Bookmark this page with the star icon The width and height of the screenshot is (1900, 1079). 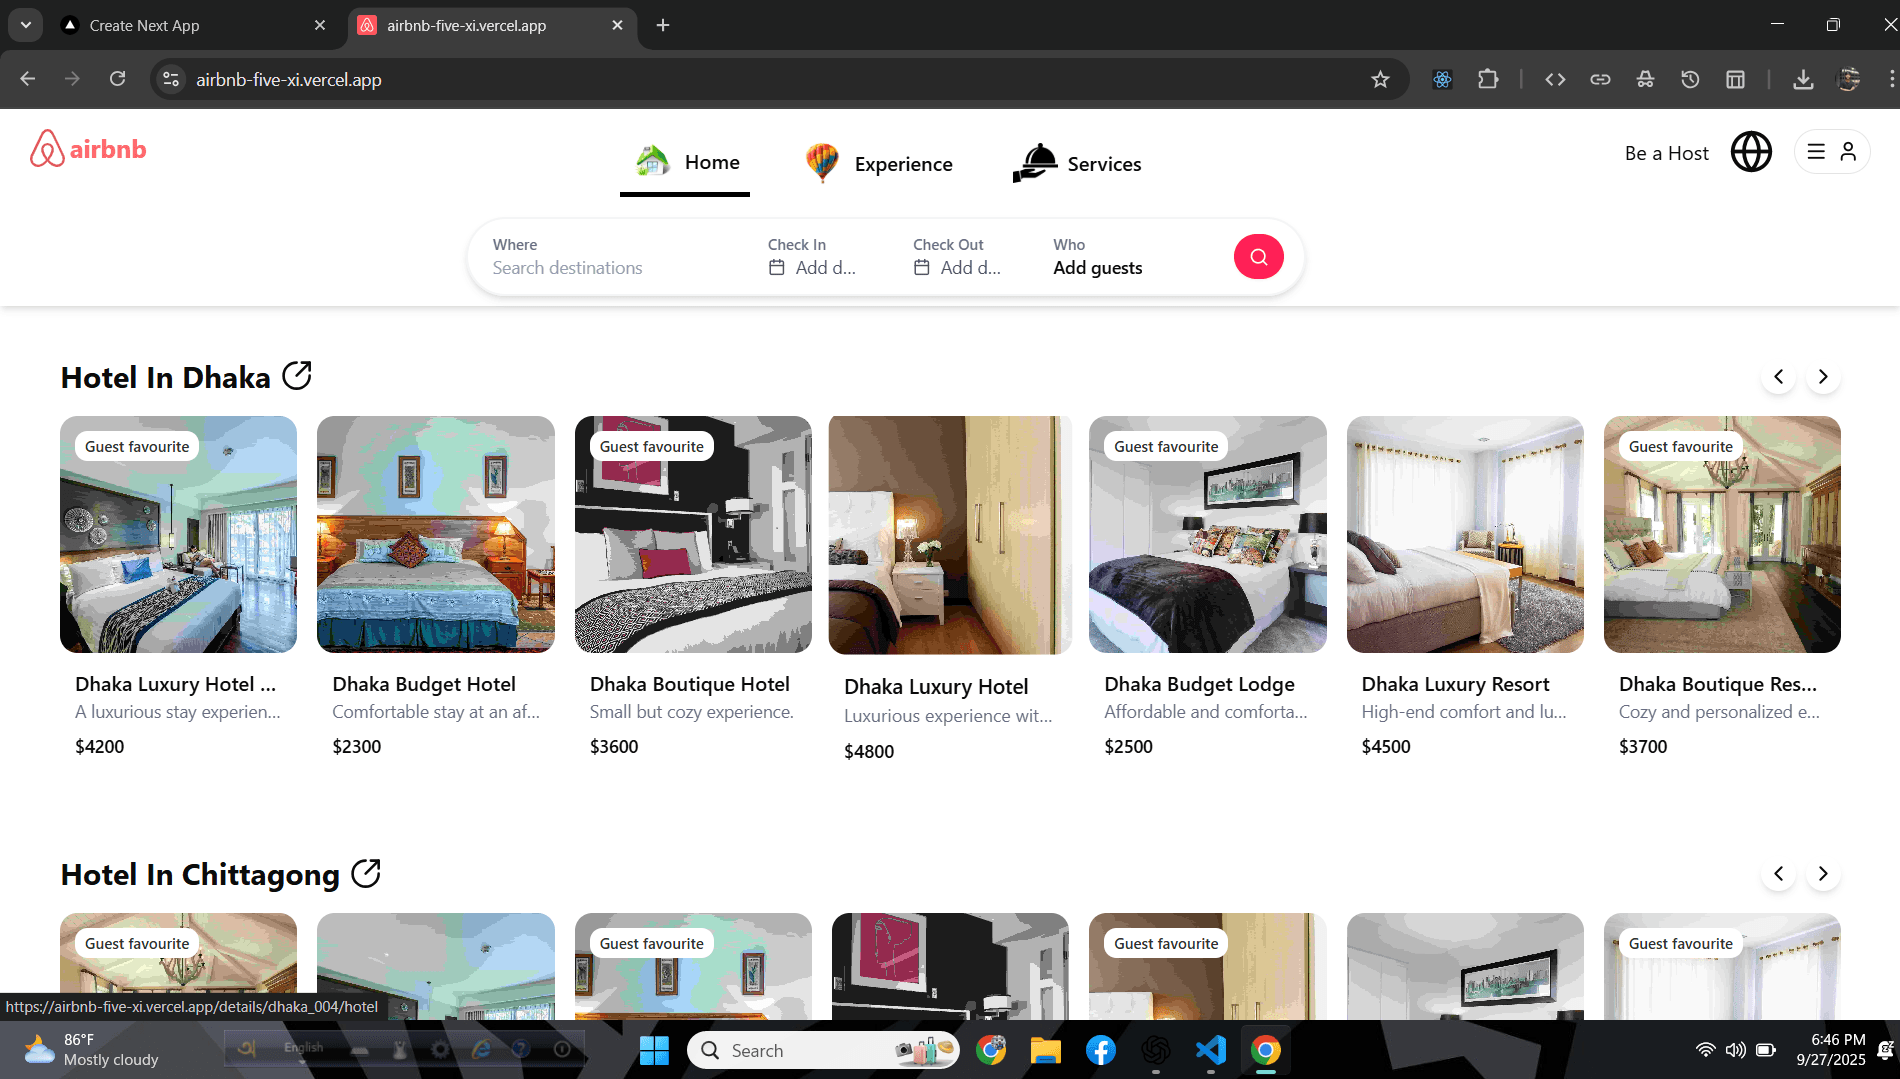point(1380,79)
